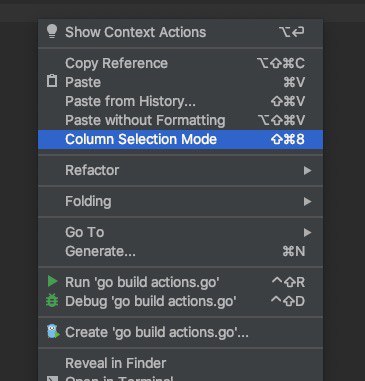Click the green Debug bug icon
The width and height of the screenshot is (365, 381).
[52, 301]
